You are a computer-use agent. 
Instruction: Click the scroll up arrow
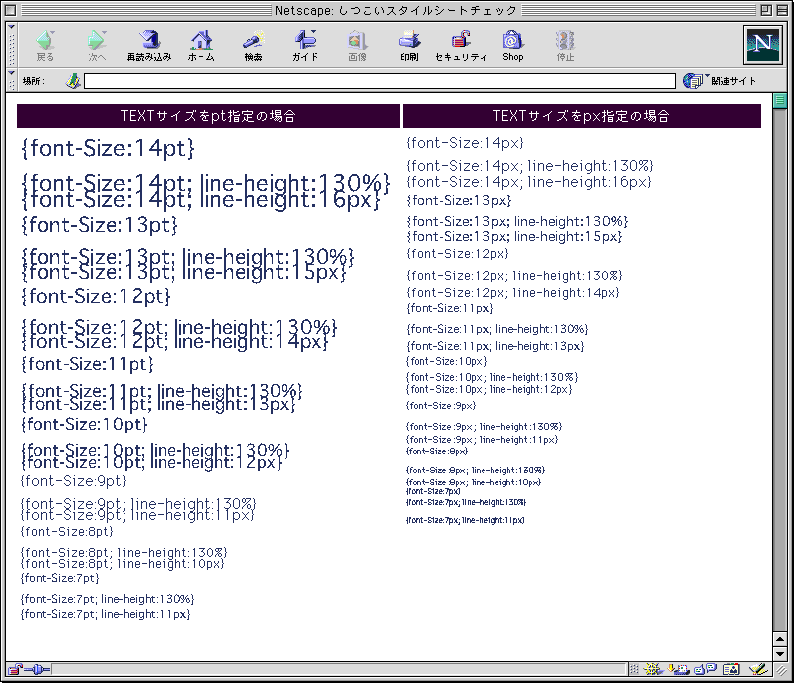(780, 639)
